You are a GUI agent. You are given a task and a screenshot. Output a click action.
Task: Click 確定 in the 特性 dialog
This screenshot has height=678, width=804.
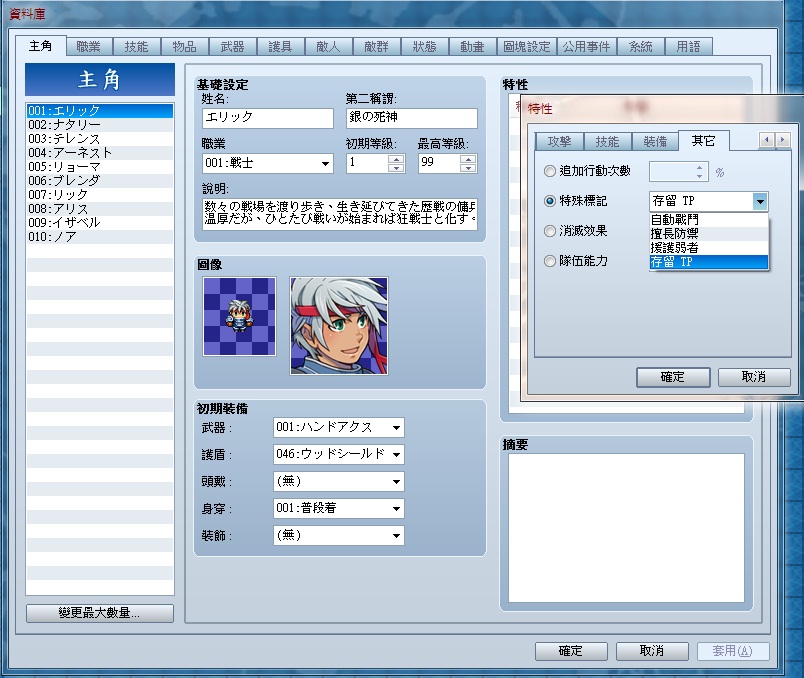pyautogui.click(x=673, y=377)
